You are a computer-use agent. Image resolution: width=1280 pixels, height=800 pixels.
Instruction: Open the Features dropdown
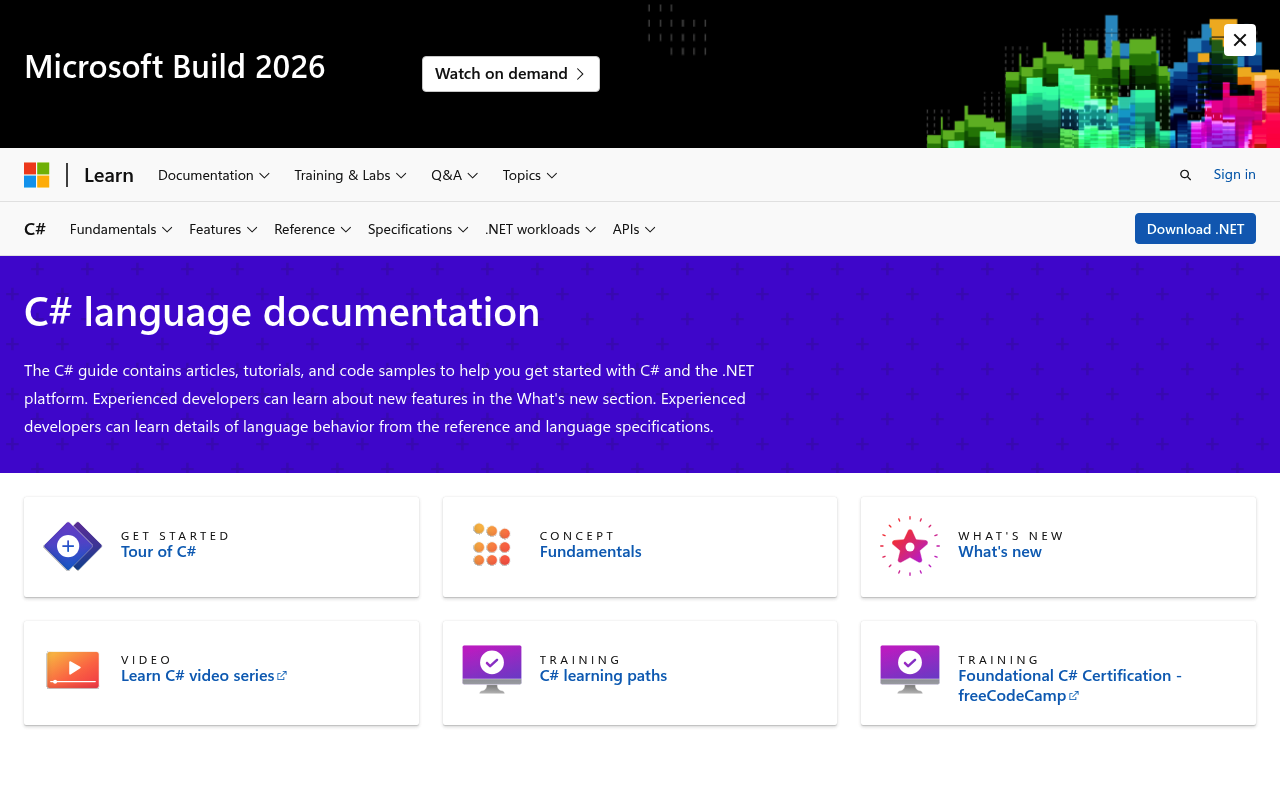223,229
